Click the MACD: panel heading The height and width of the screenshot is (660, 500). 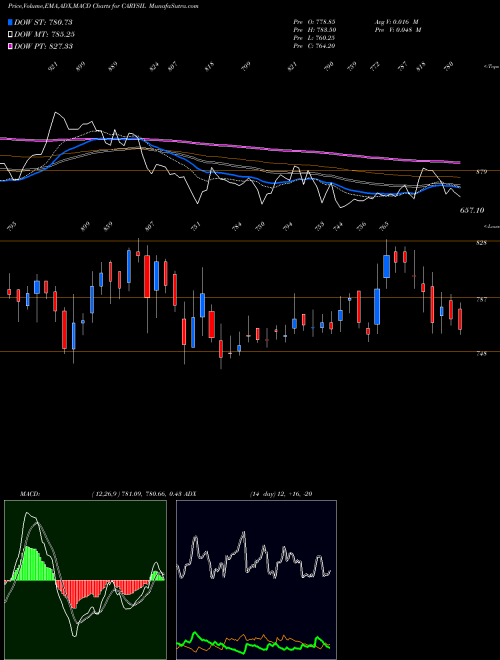click(x=29, y=494)
